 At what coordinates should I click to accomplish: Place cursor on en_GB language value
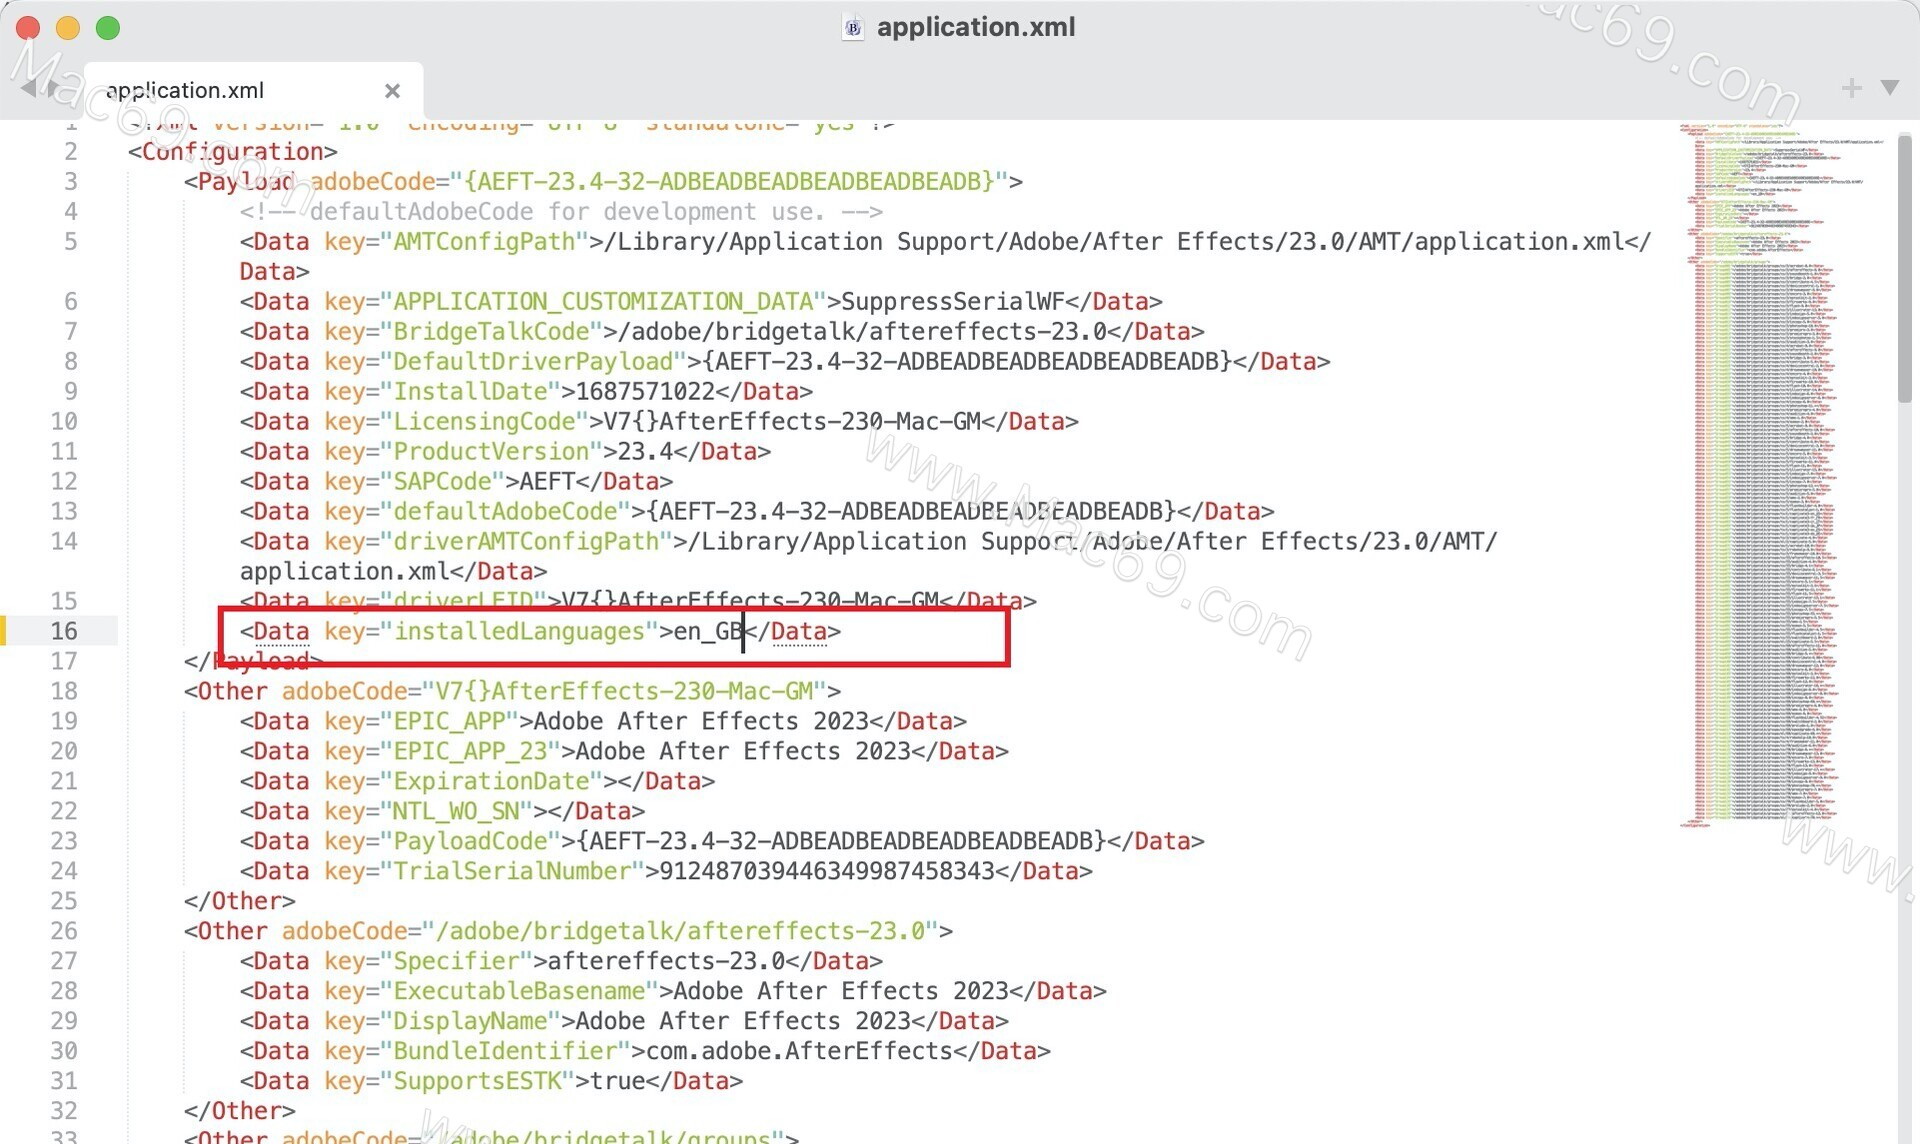pos(708,631)
